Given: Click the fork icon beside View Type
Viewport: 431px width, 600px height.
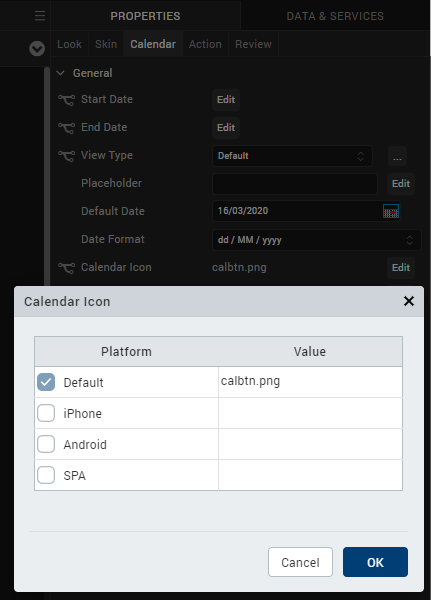Looking at the screenshot, I should tap(67, 156).
